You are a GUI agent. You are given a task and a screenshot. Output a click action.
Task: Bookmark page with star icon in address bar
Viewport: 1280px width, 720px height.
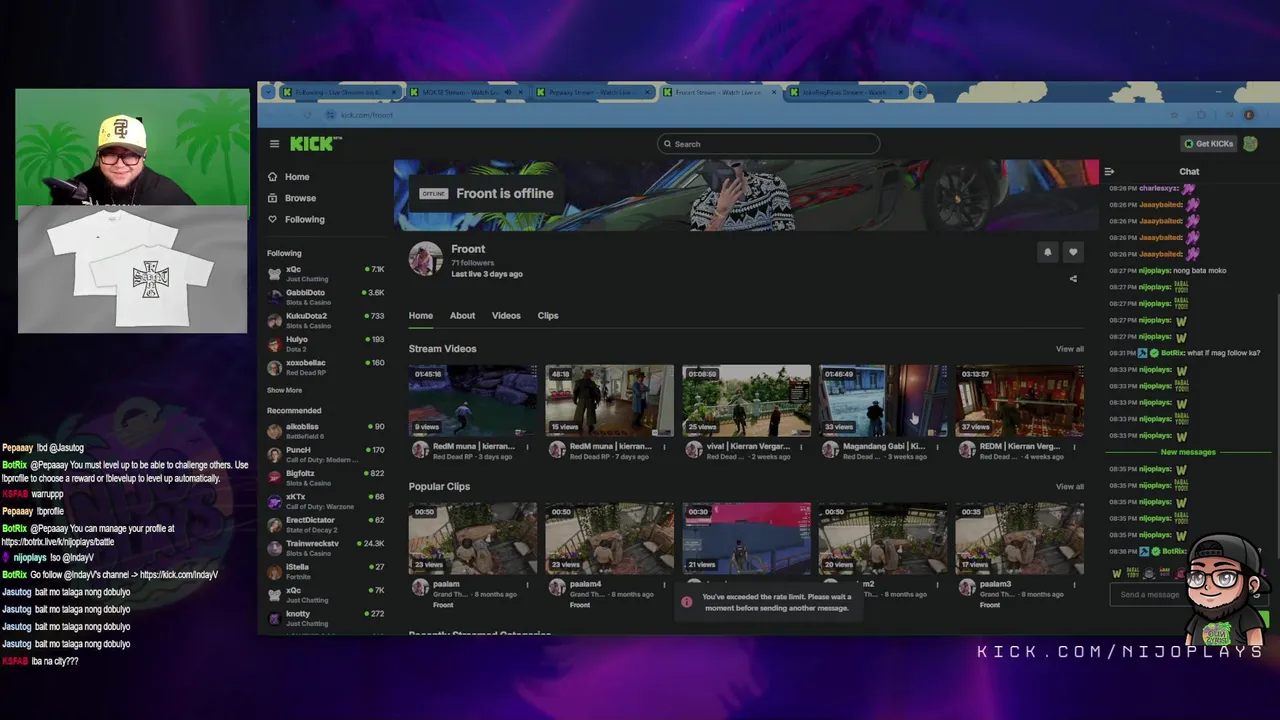[x=1174, y=115]
